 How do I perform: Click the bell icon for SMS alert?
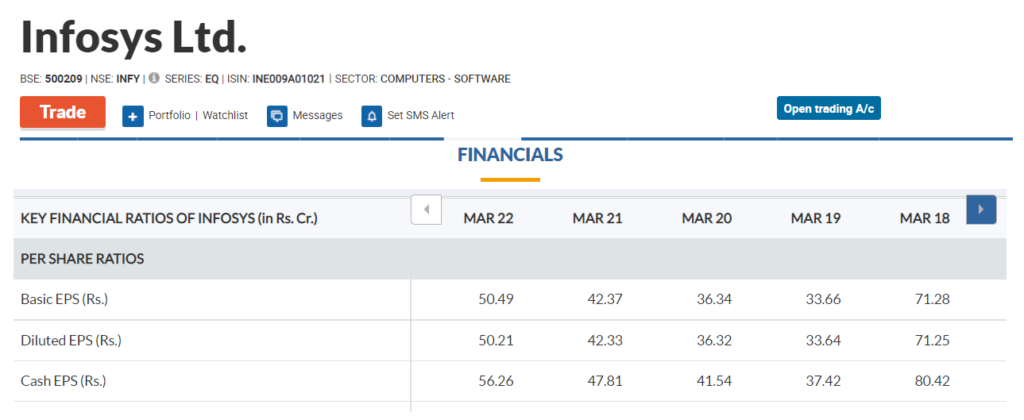372,116
